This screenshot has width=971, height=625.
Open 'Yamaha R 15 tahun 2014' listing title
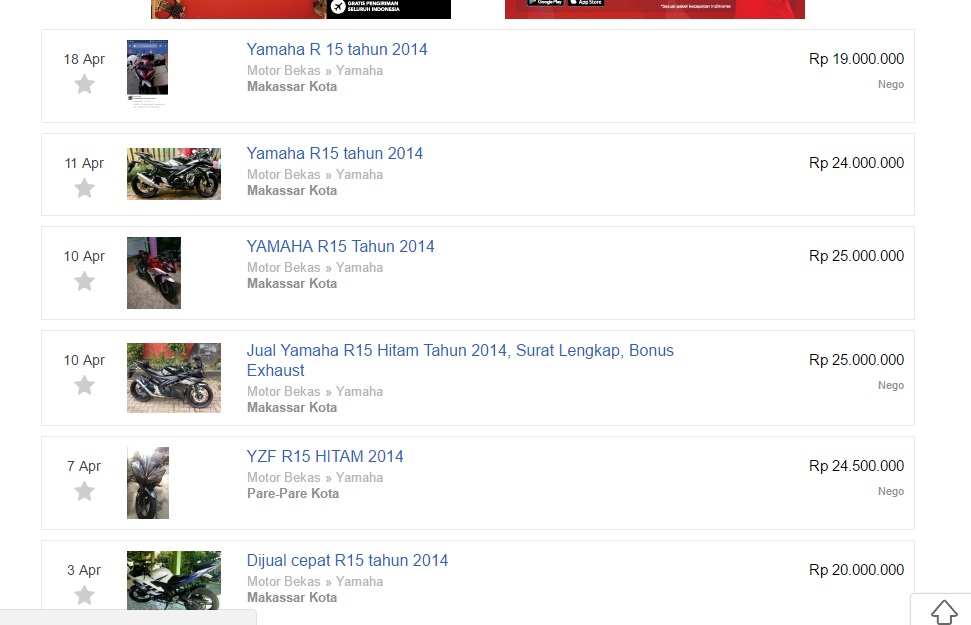point(337,49)
